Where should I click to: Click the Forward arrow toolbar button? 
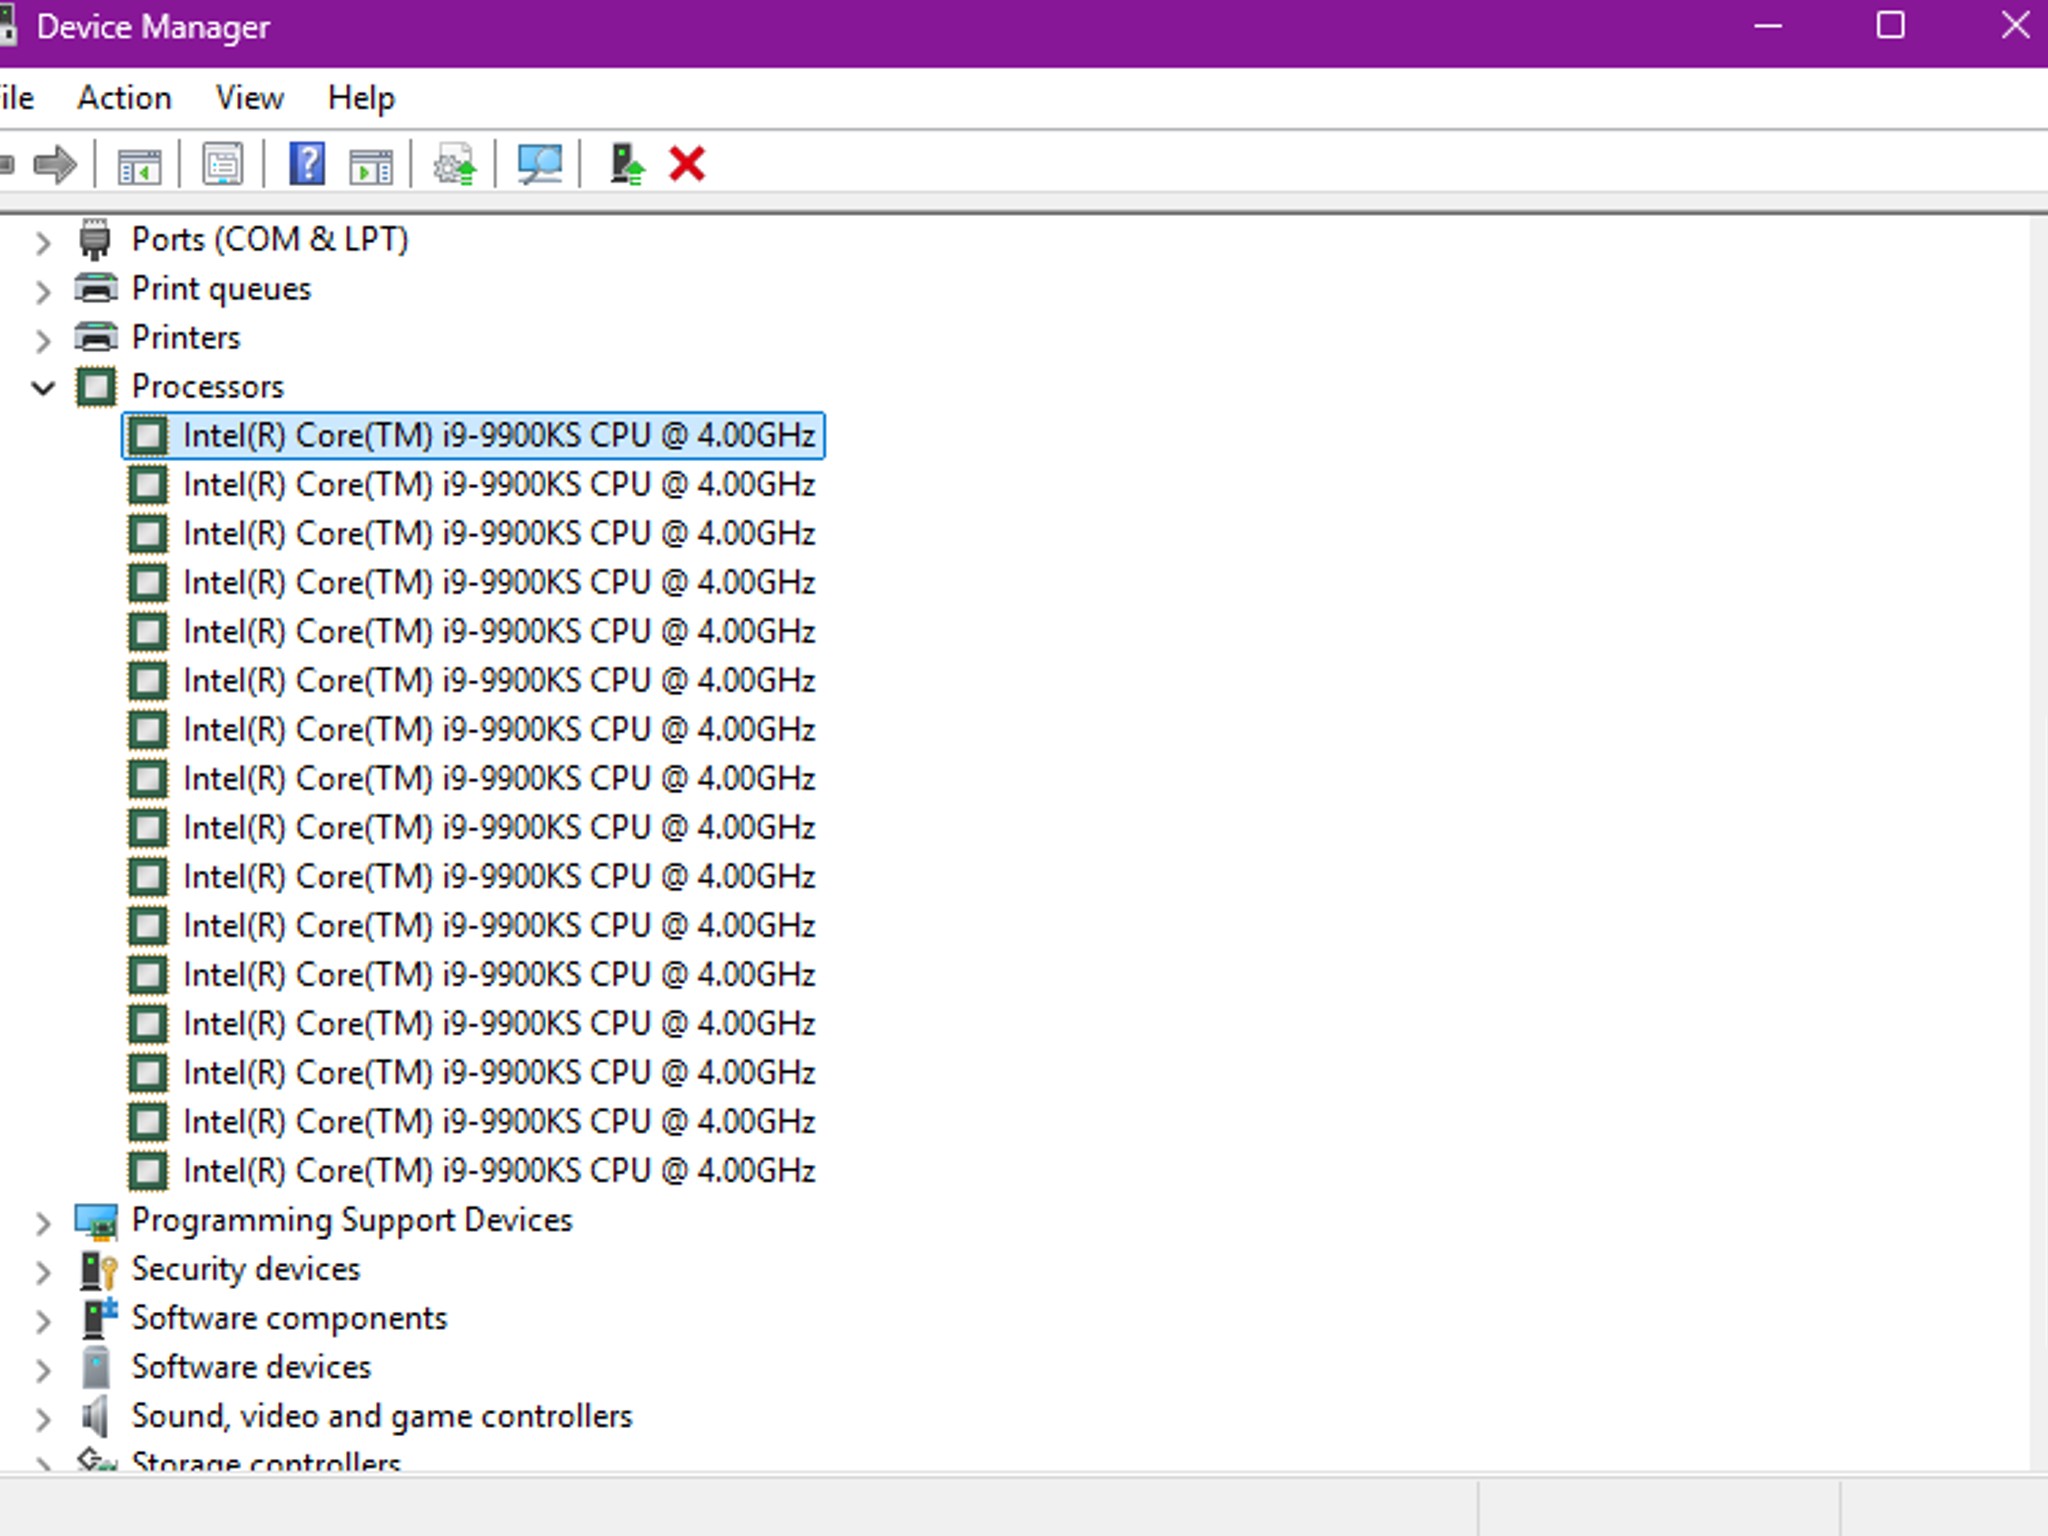(x=55, y=164)
